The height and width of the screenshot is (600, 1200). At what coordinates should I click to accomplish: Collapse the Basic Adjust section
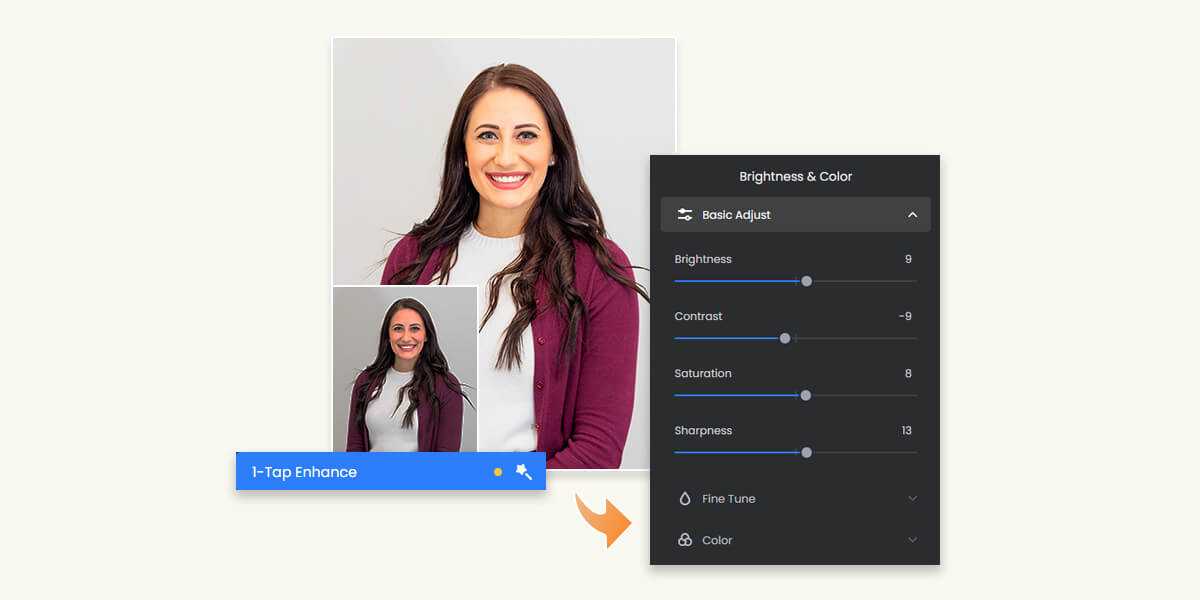[x=912, y=215]
